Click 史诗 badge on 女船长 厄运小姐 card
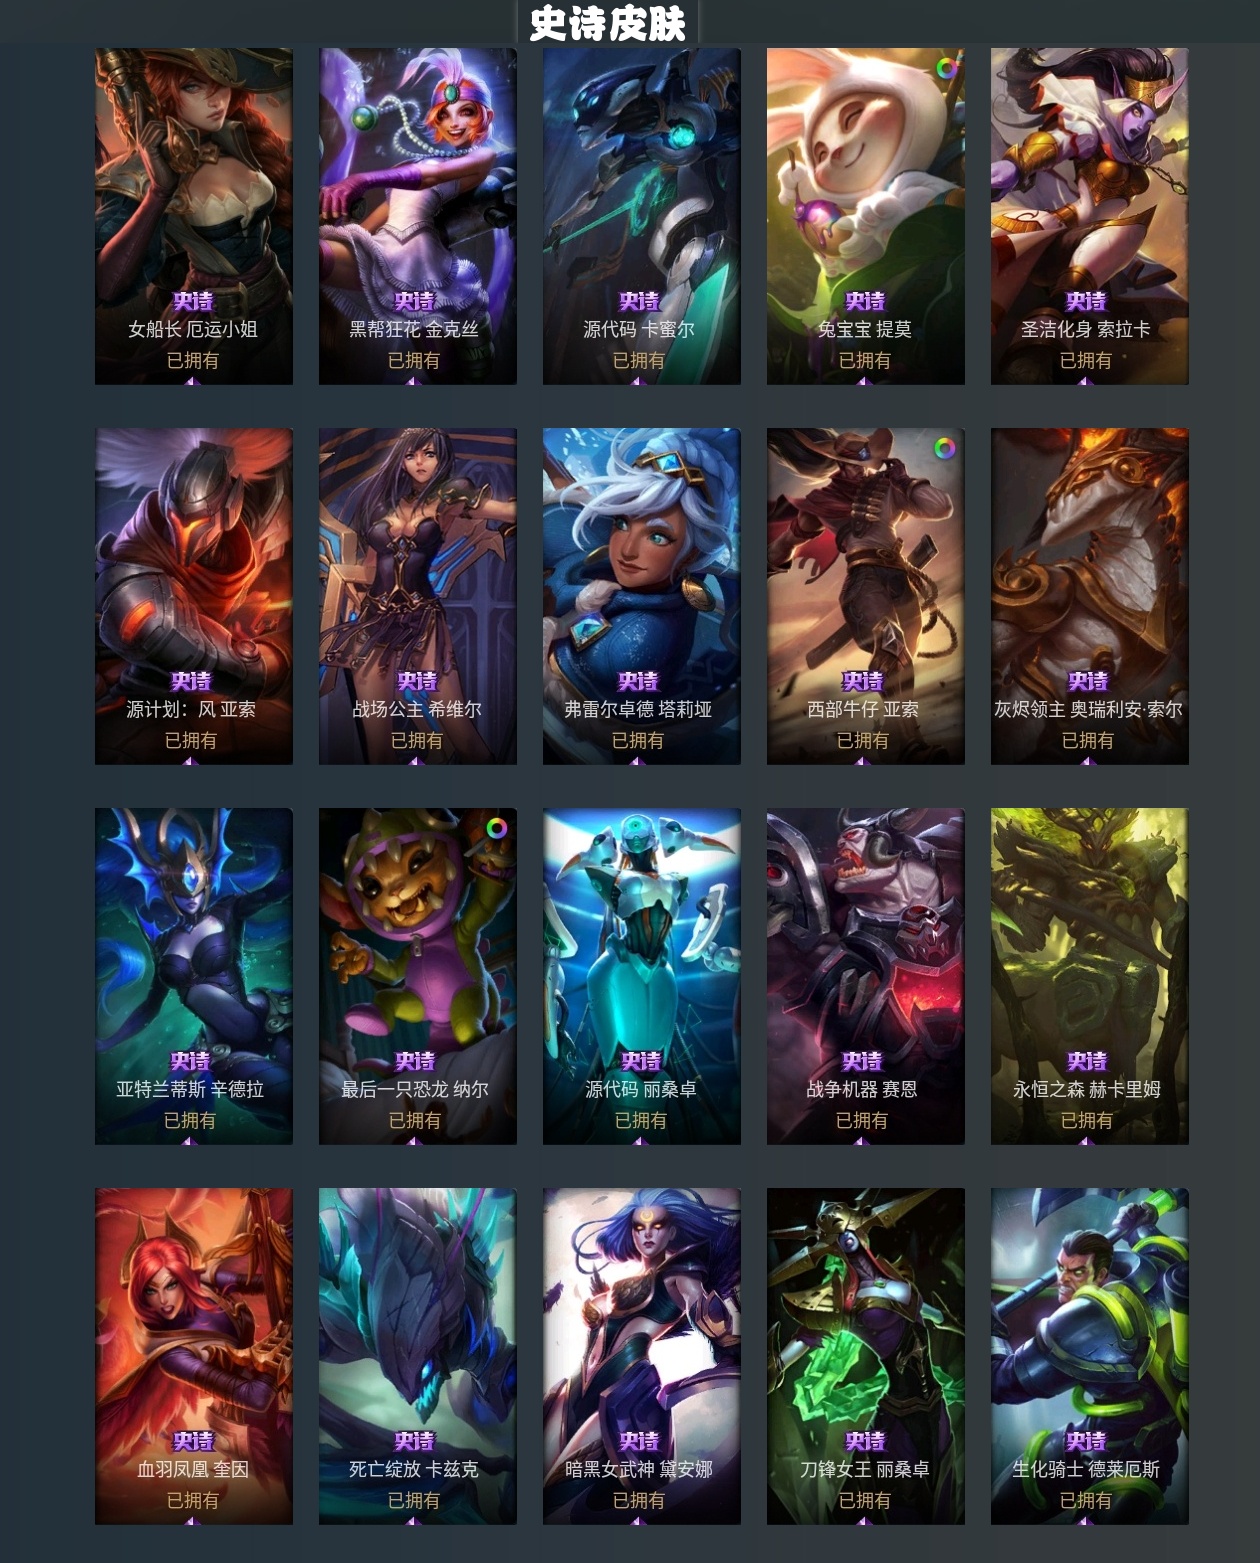 coord(193,301)
